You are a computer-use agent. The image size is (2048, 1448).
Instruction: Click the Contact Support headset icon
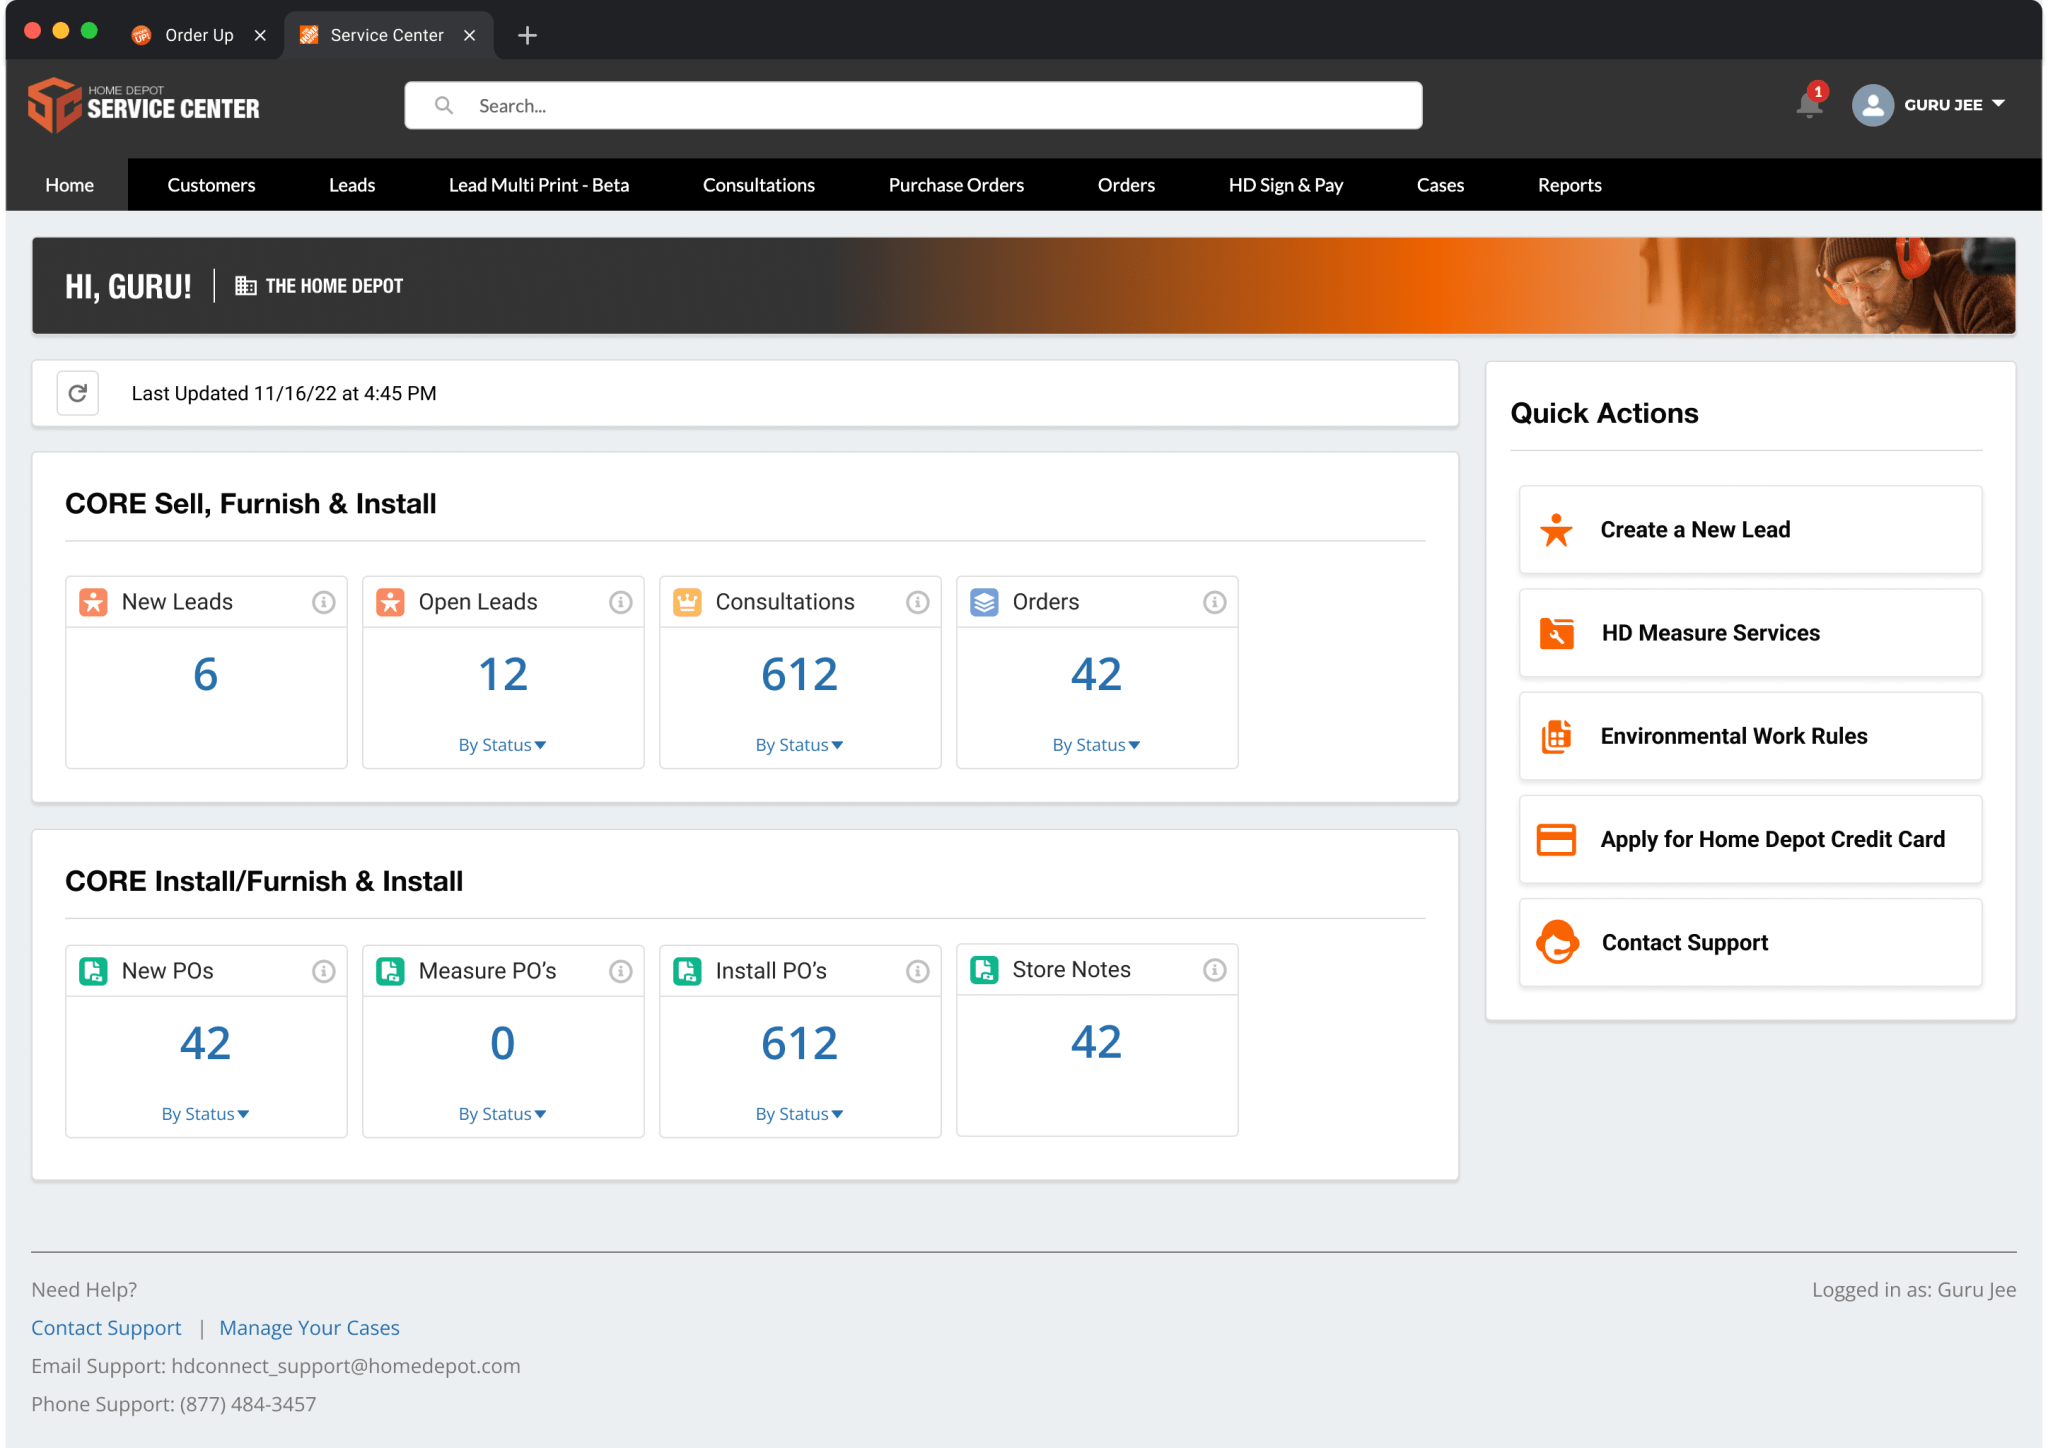click(x=1557, y=942)
